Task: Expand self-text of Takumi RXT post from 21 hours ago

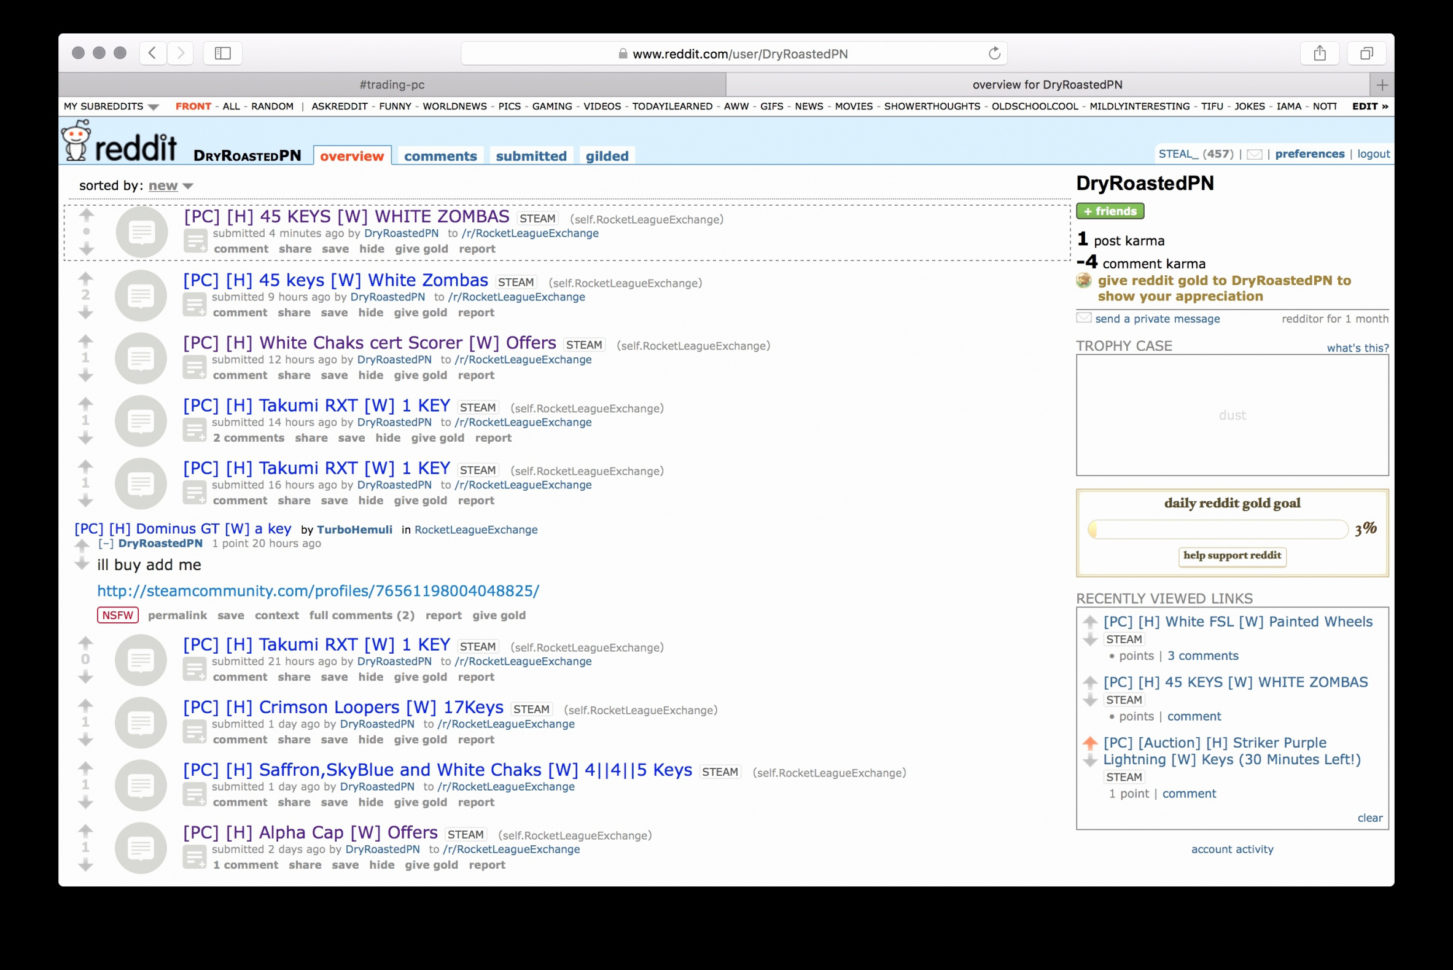Action: pos(194,669)
